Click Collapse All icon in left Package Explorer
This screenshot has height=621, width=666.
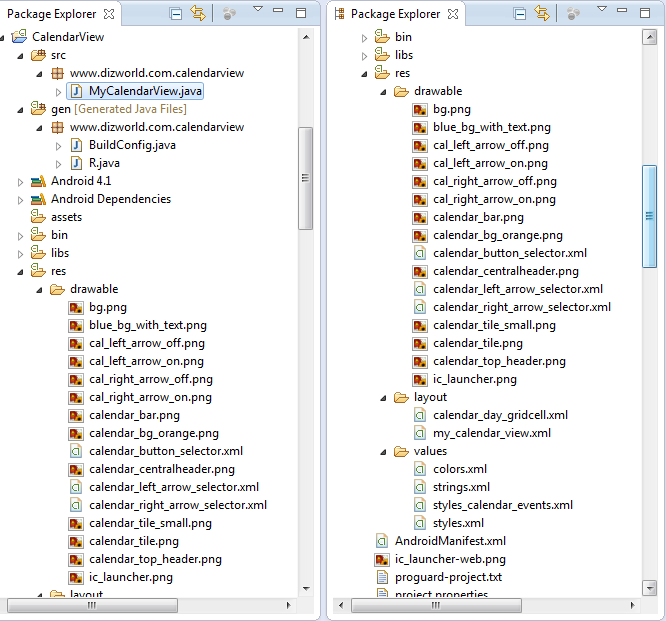coord(175,14)
